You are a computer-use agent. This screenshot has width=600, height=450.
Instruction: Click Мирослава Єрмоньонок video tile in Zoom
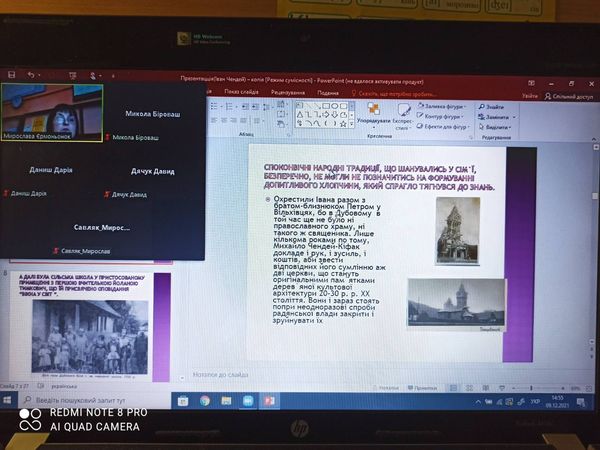pos(52,112)
